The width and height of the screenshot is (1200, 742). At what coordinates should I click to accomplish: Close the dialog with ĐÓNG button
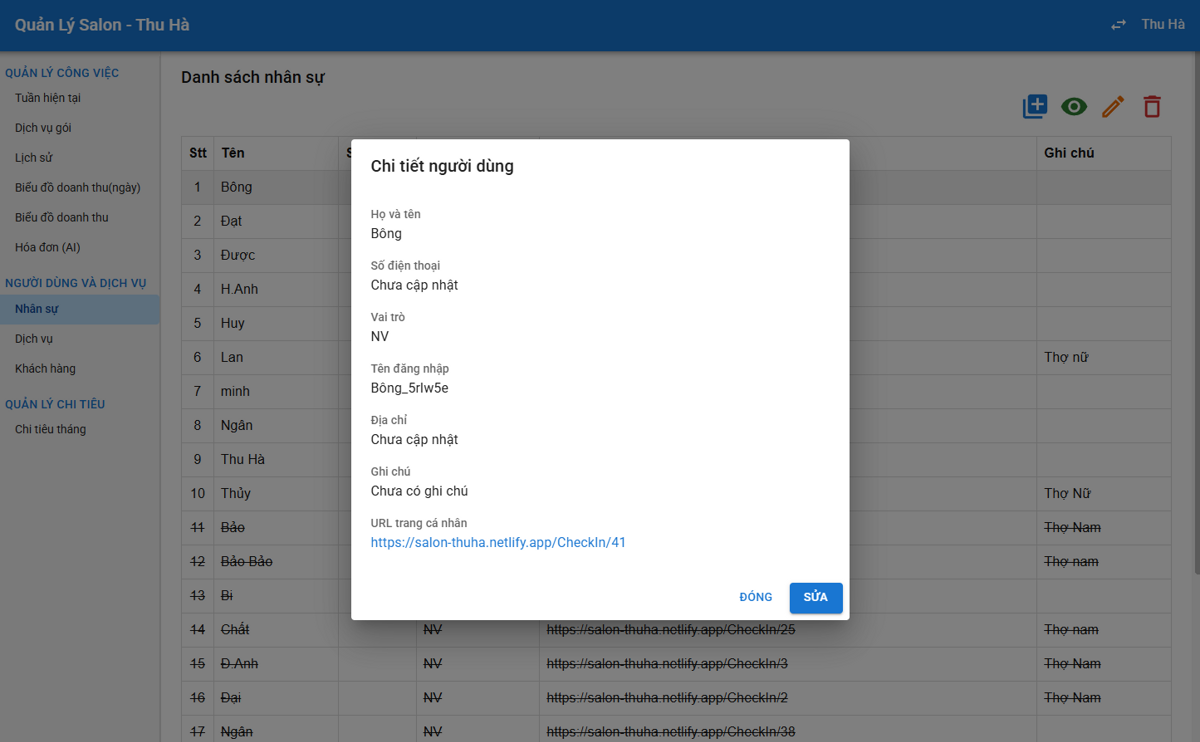pyautogui.click(x=756, y=597)
